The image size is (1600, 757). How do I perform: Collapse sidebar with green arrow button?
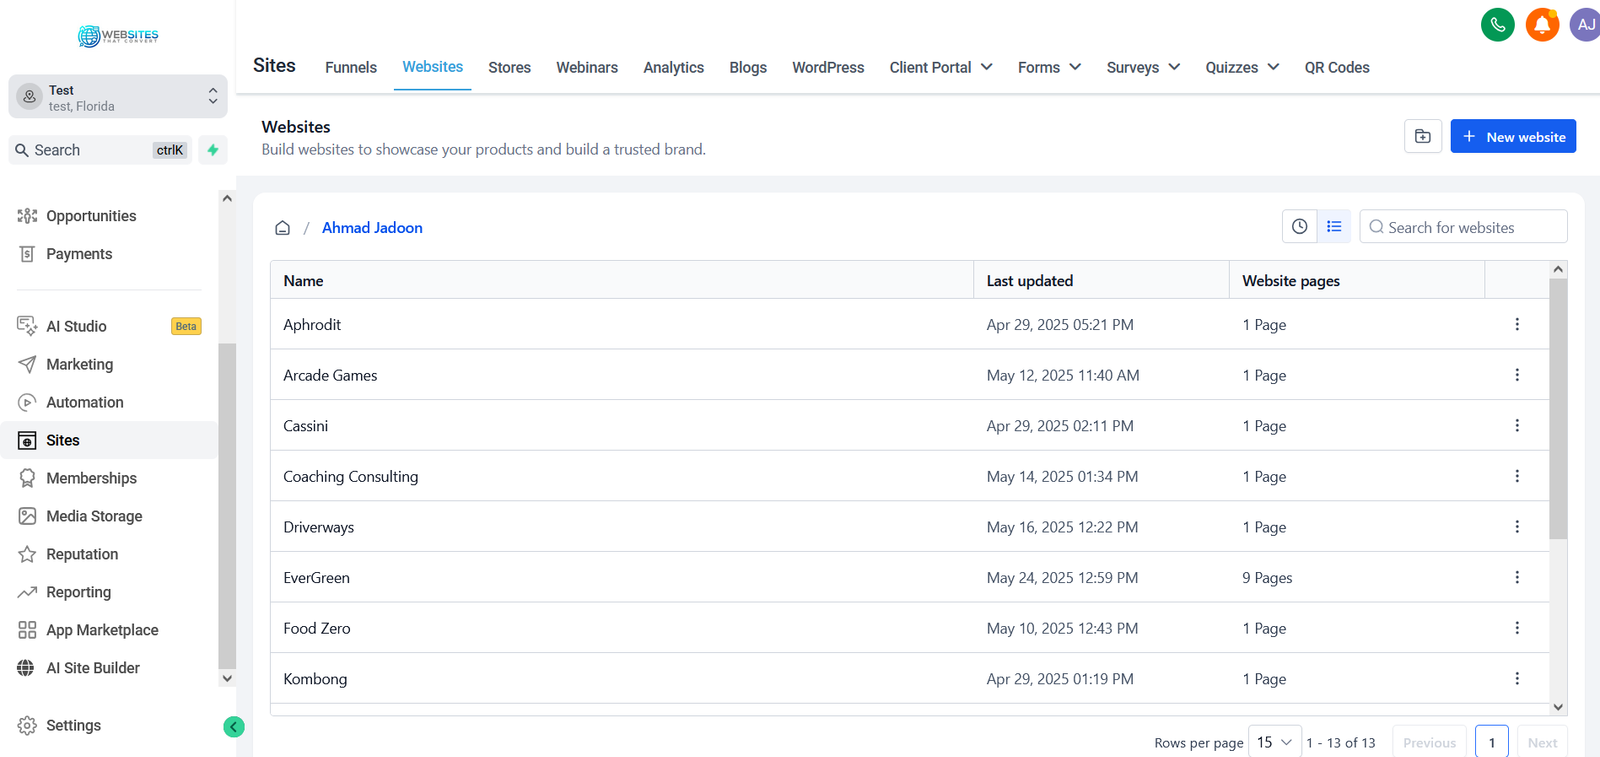[x=234, y=727]
